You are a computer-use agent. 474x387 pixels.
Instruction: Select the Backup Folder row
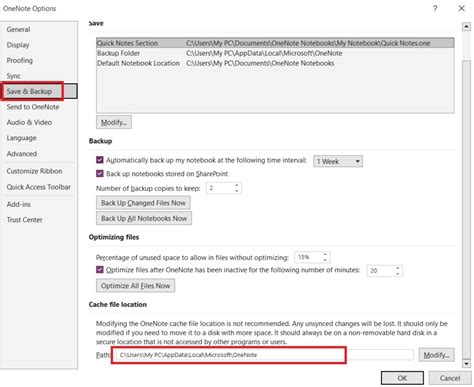tap(275, 53)
